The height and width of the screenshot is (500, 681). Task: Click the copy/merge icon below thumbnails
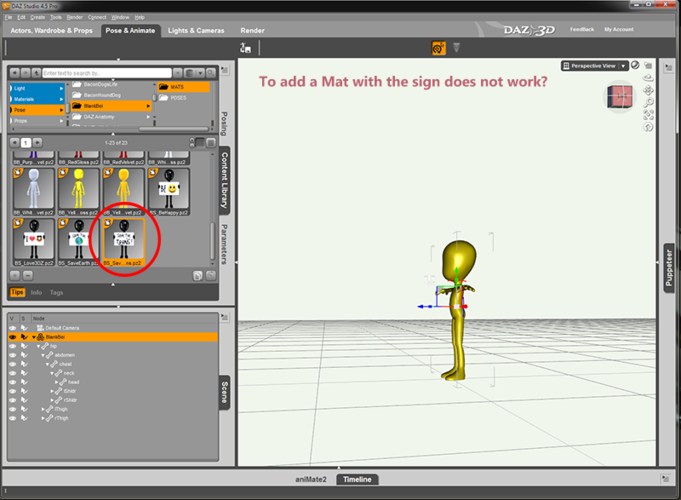(198, 275)
